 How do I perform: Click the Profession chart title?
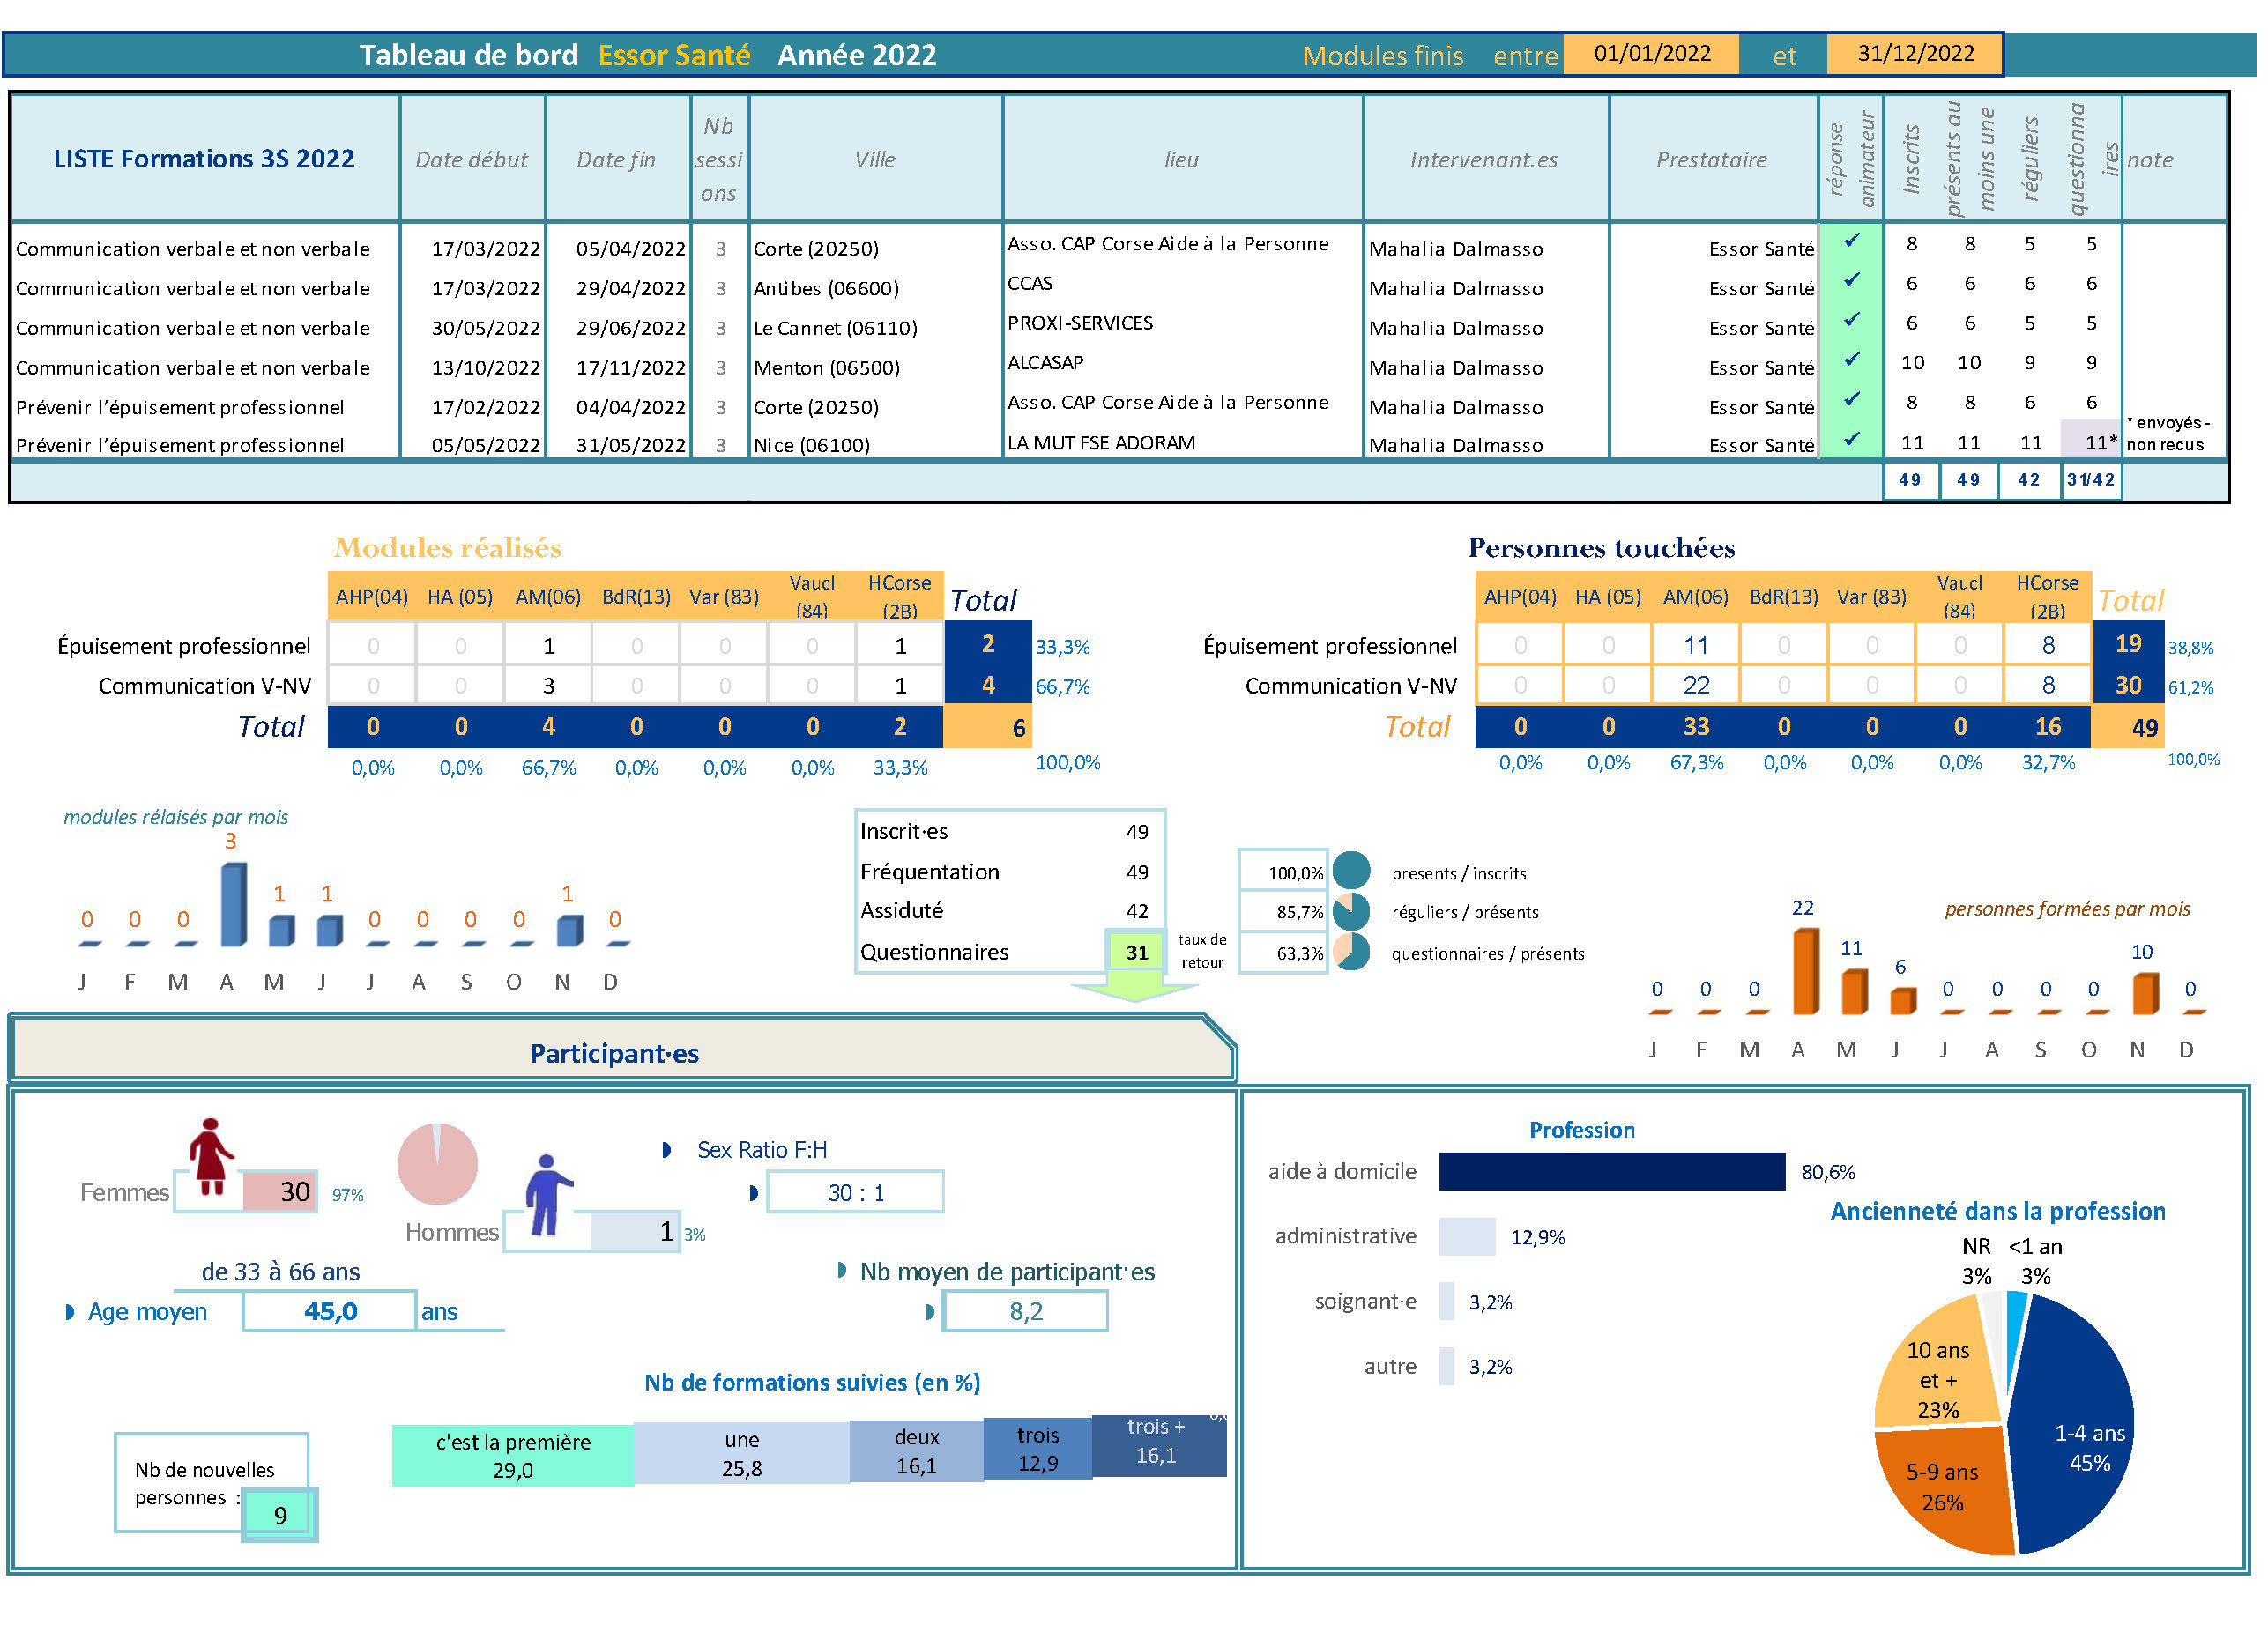[x=1581, y=1130]
